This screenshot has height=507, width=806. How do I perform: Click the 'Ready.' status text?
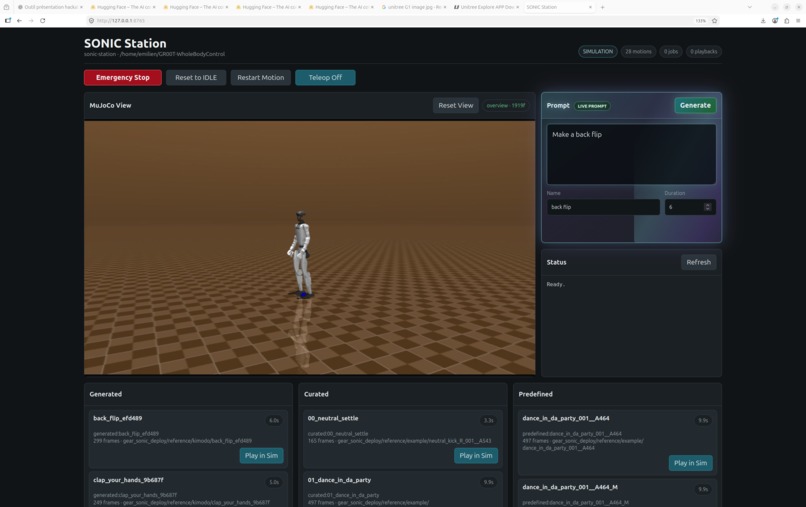[x=555, y=284]
